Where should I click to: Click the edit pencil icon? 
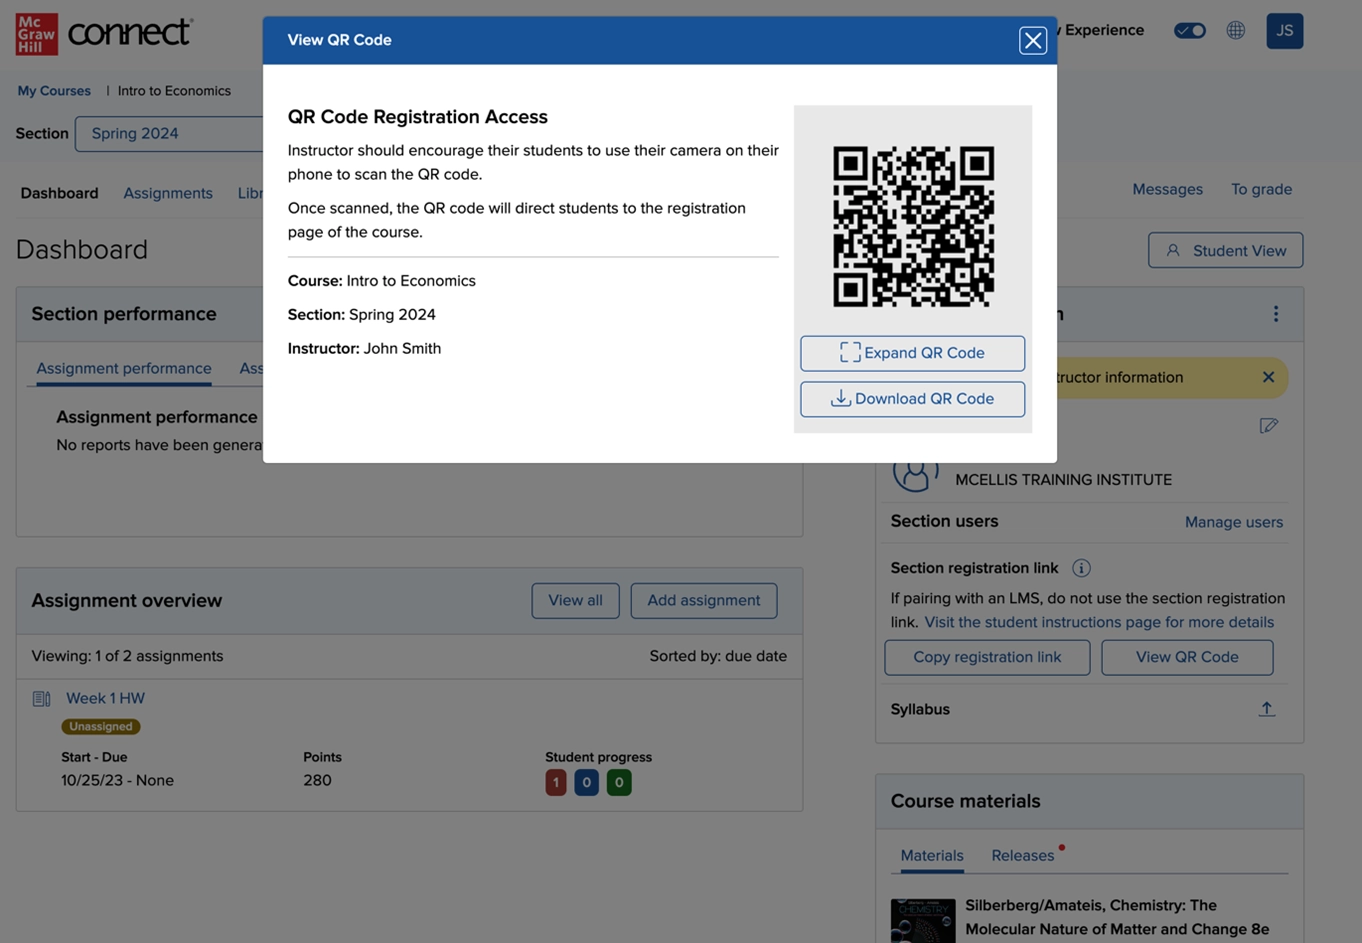(1269, 426)
